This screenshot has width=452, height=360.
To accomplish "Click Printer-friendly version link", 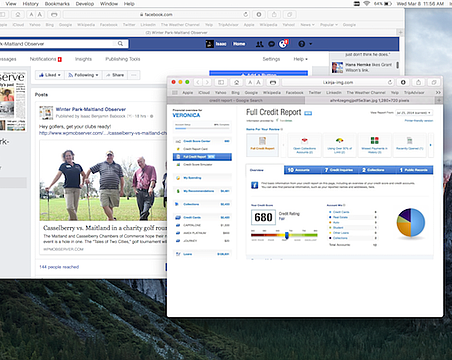I will tap(419, 121).
